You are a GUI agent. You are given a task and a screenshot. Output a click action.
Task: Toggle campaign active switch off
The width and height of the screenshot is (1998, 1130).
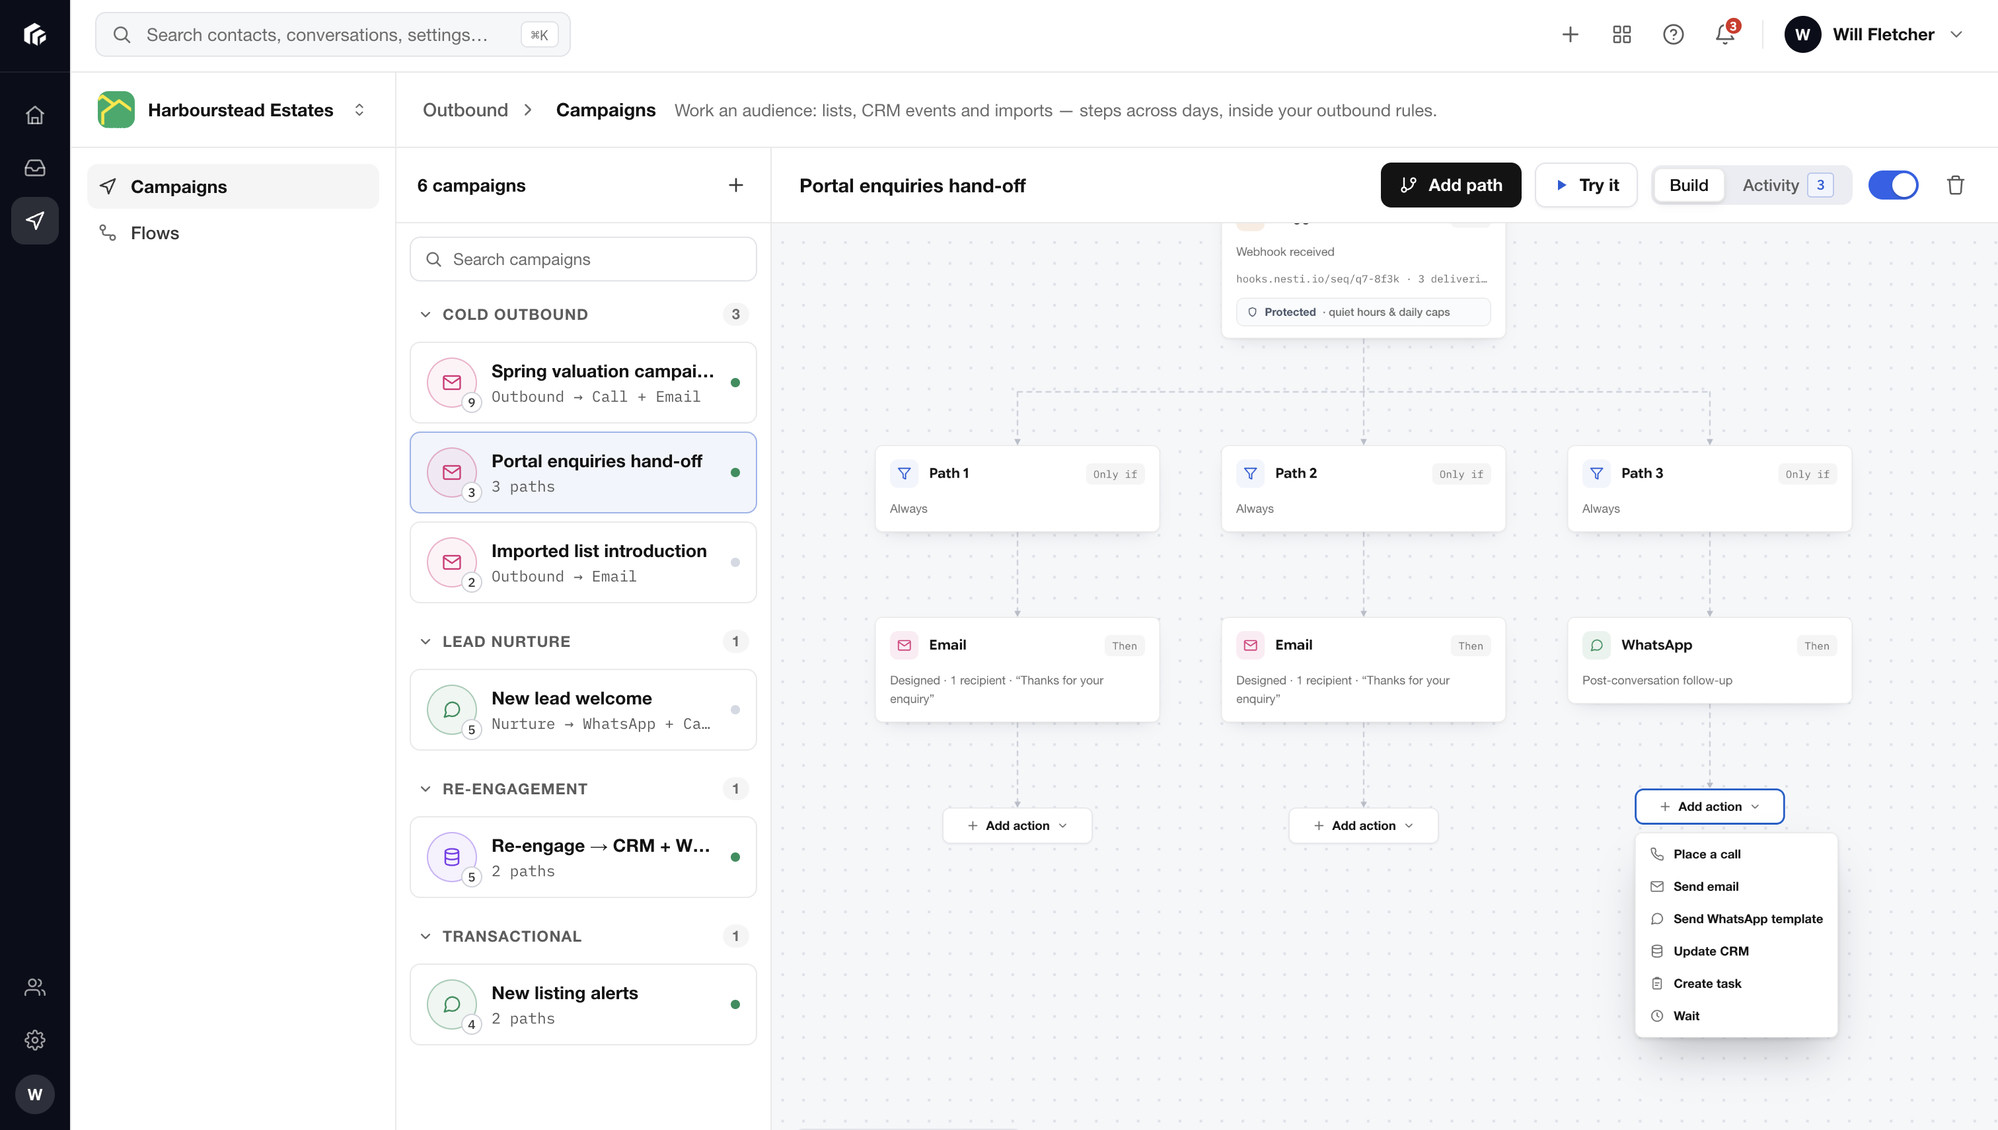click(1892, 185)
